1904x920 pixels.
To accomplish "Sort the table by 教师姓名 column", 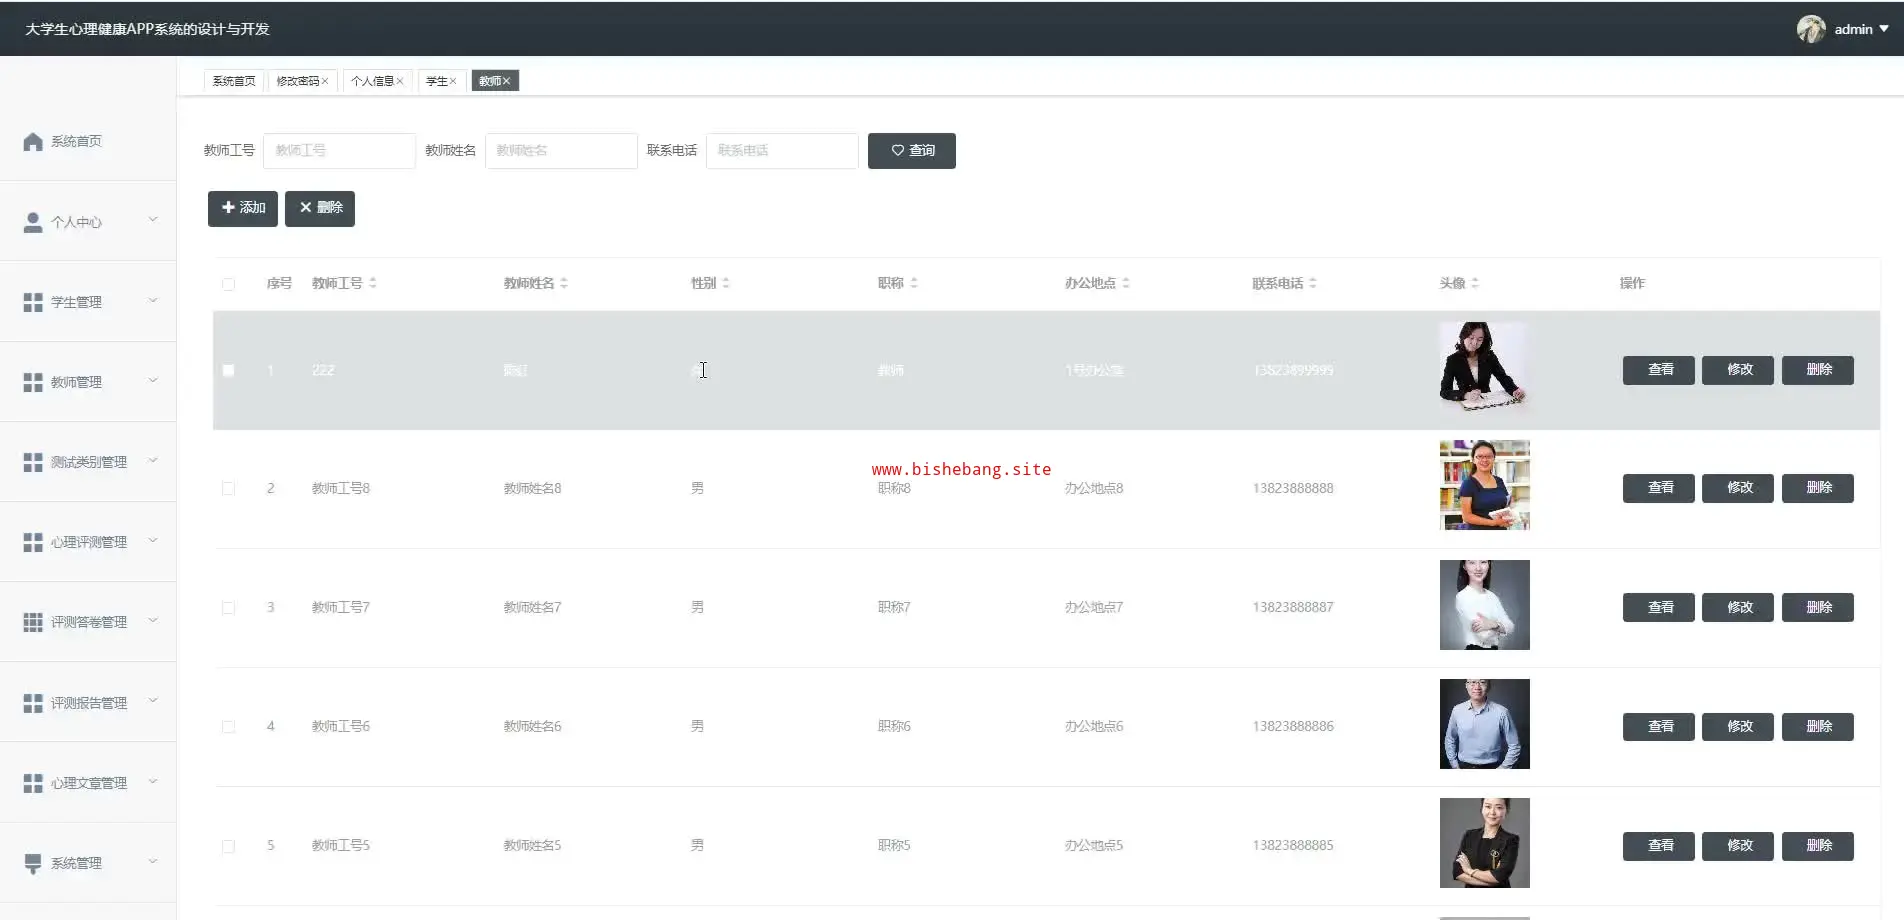I will [x=564, y=283].
